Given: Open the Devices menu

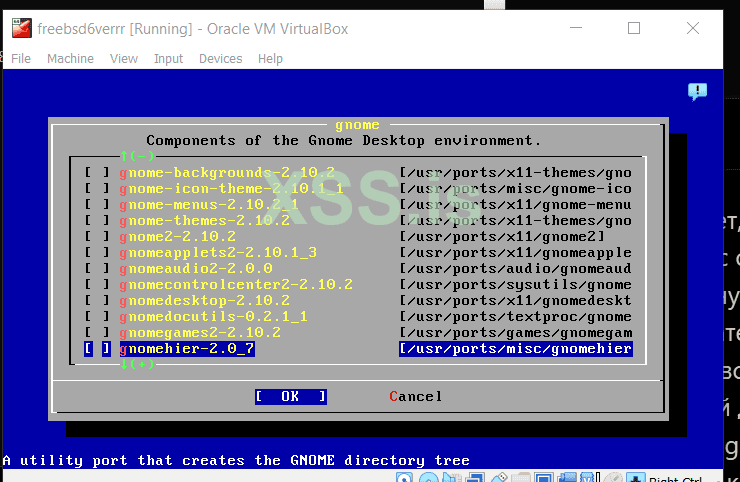Looking at the screenshot, I should tap(220, 59).
